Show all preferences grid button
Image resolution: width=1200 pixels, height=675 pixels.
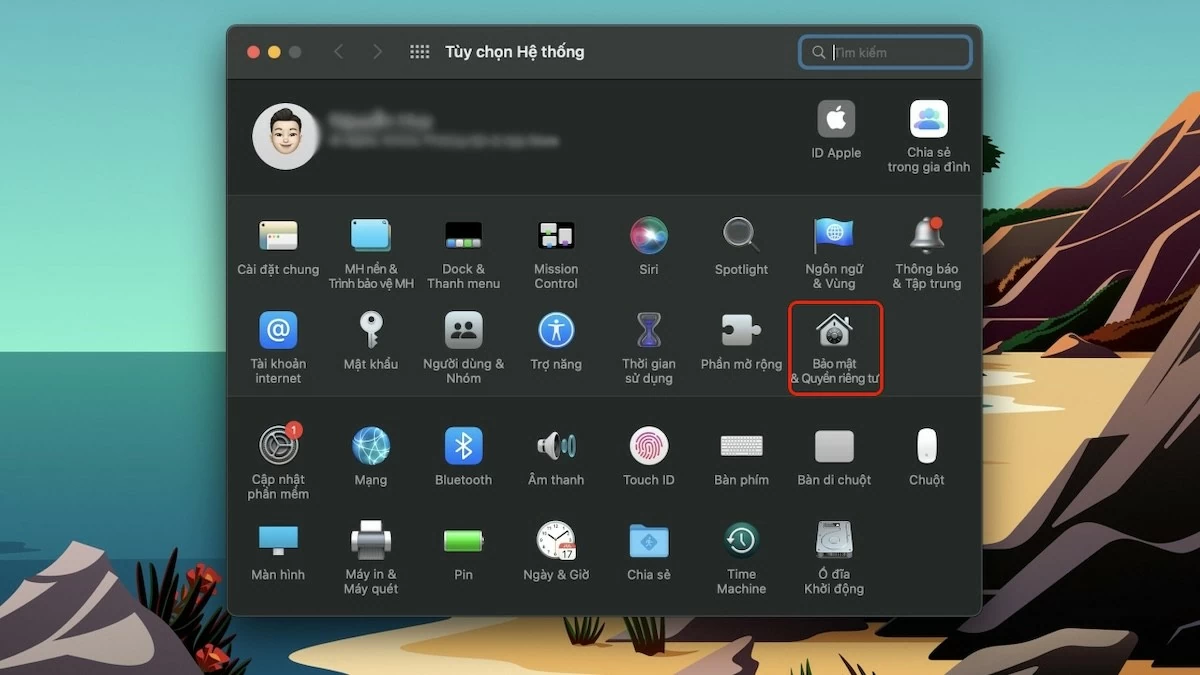click(420, 52)
